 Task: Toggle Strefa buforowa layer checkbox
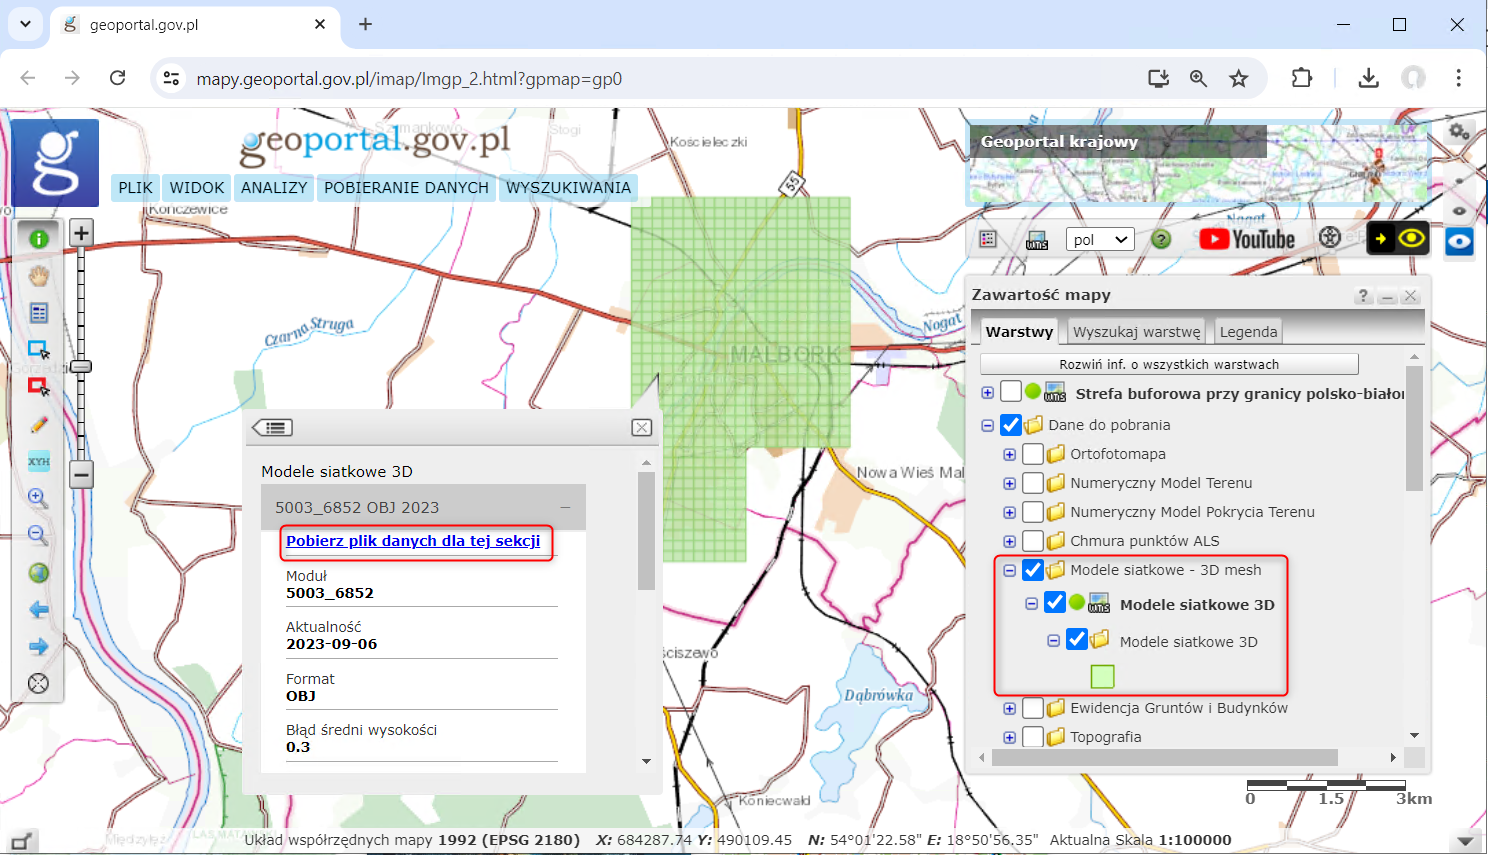[1011, 392]
